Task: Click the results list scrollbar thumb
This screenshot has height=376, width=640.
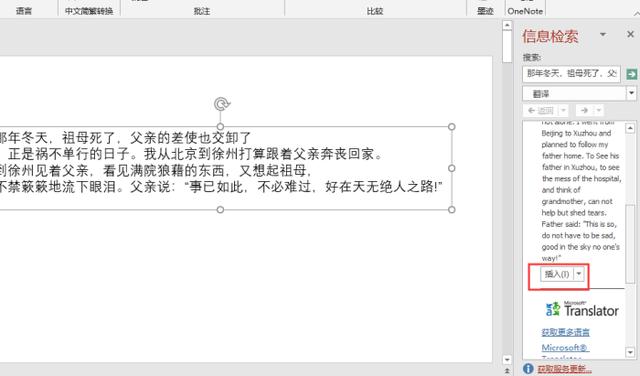Action: 630,243
